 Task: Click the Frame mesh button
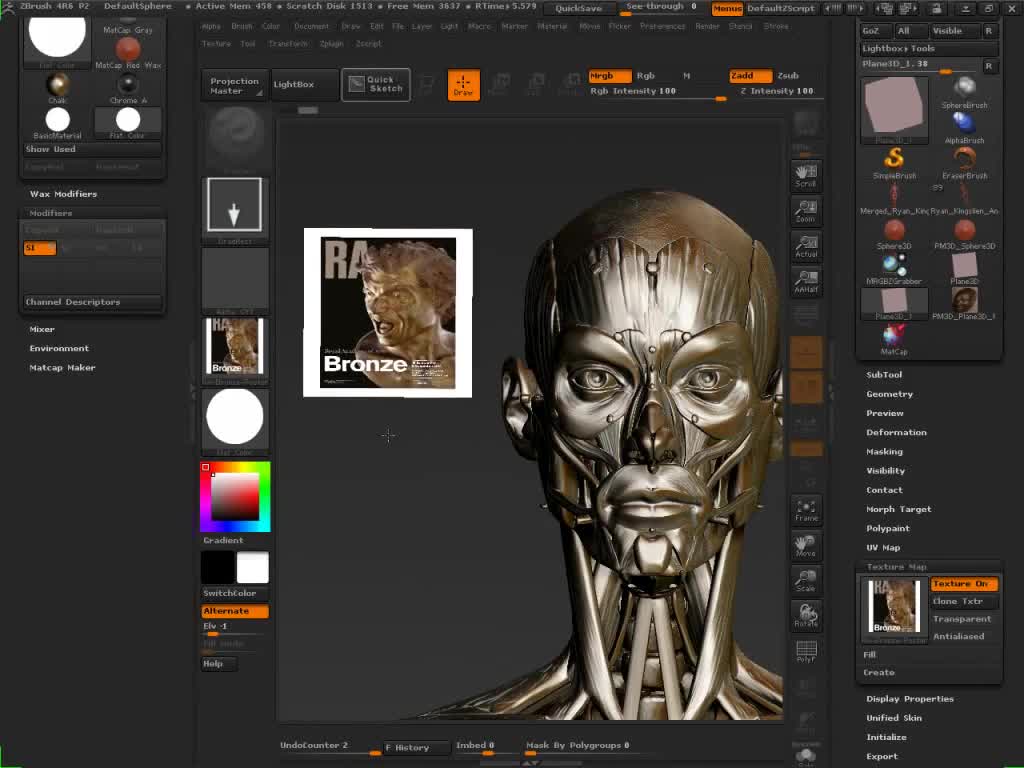(x=806, y=510)
